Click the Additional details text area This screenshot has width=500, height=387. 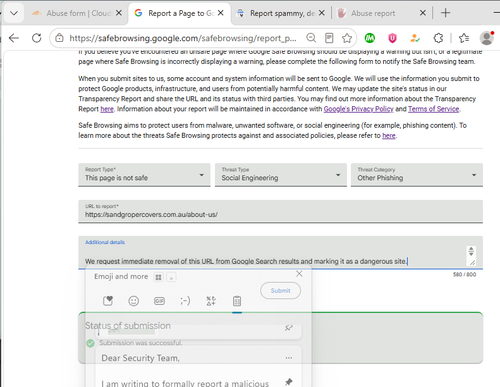tap(280, 253)
